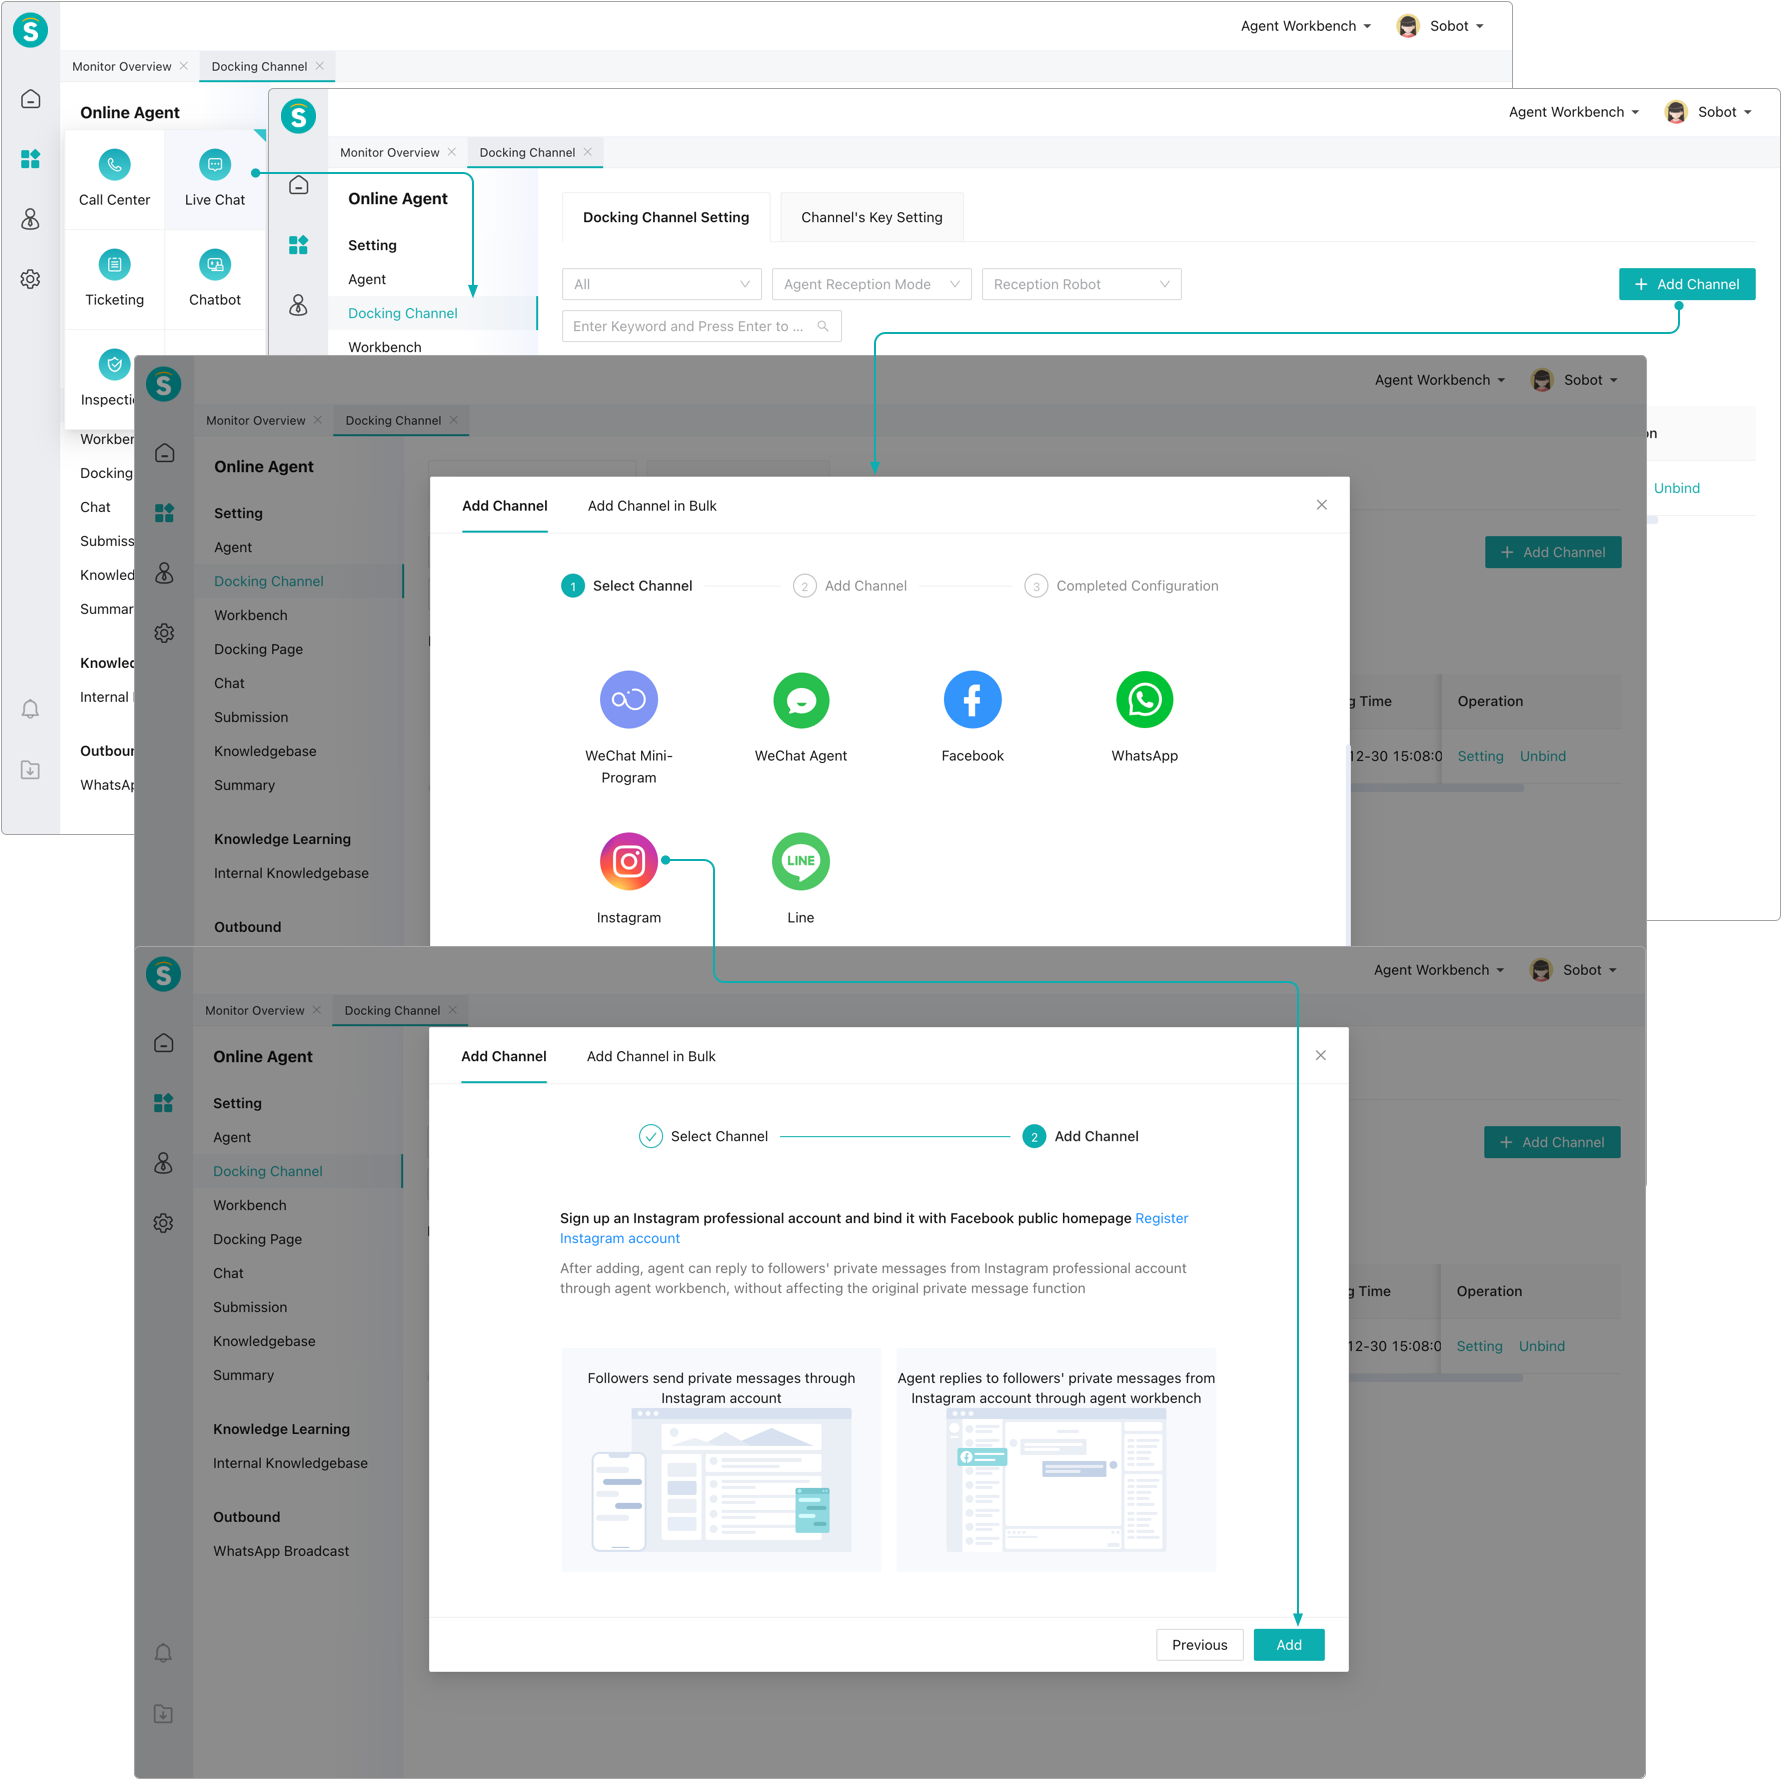Close the Select Channel dialog
This screenshot has width=1781, height=1779.
coord(1322,505)
